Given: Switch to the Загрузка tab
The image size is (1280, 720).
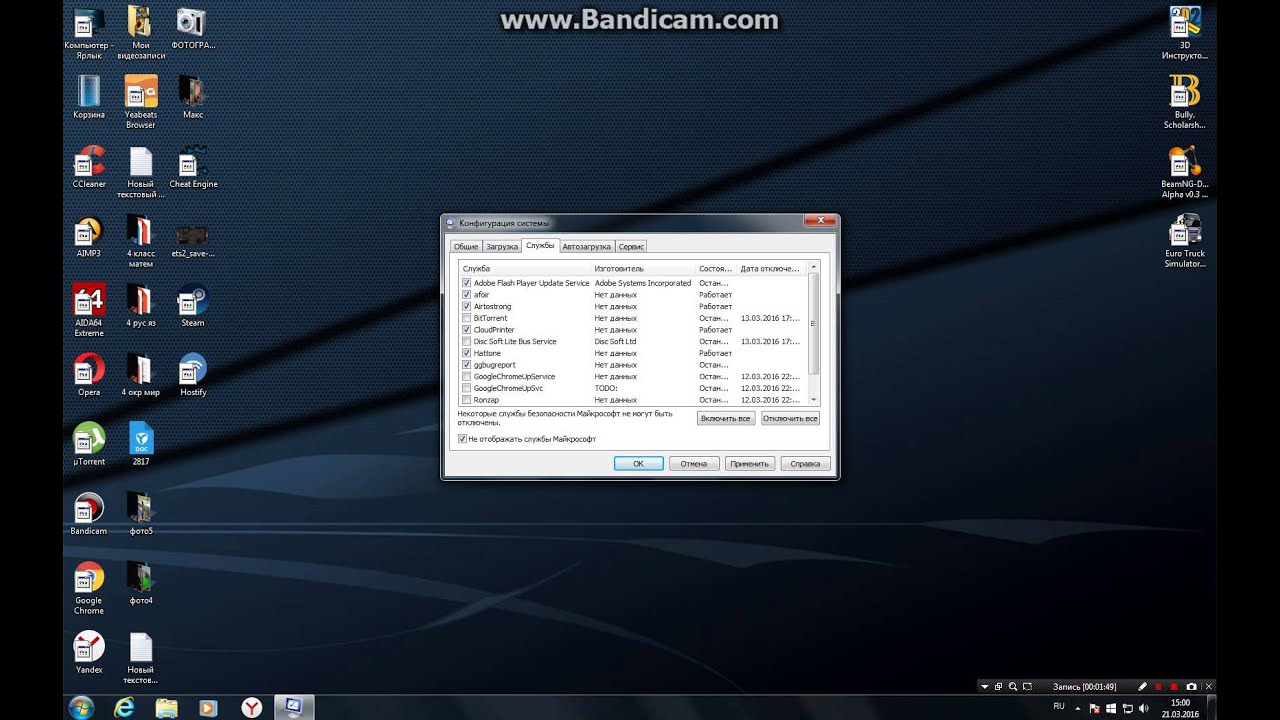Looking at the screenshot, I should coord(502,246).
